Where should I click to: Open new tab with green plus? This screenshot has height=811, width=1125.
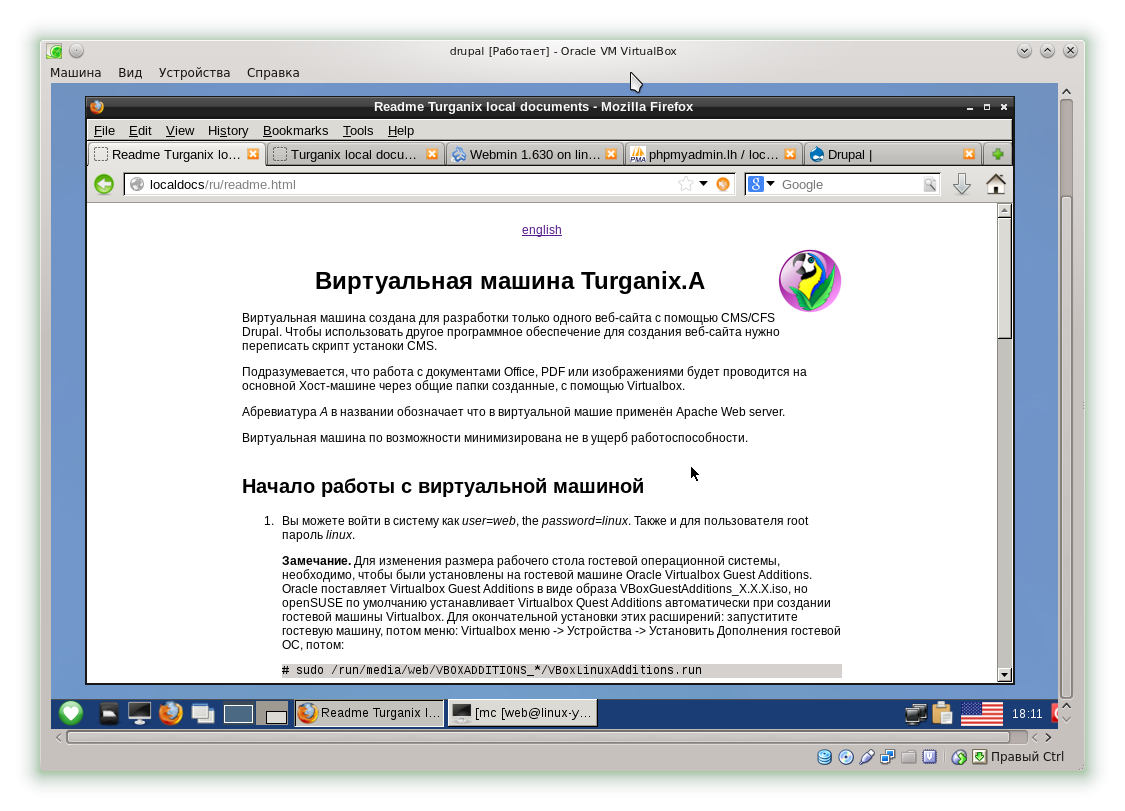tap(997, 154)
